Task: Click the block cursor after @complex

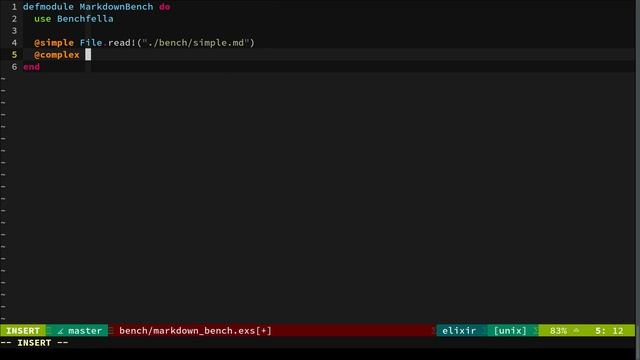Action: tap(88, 55)
